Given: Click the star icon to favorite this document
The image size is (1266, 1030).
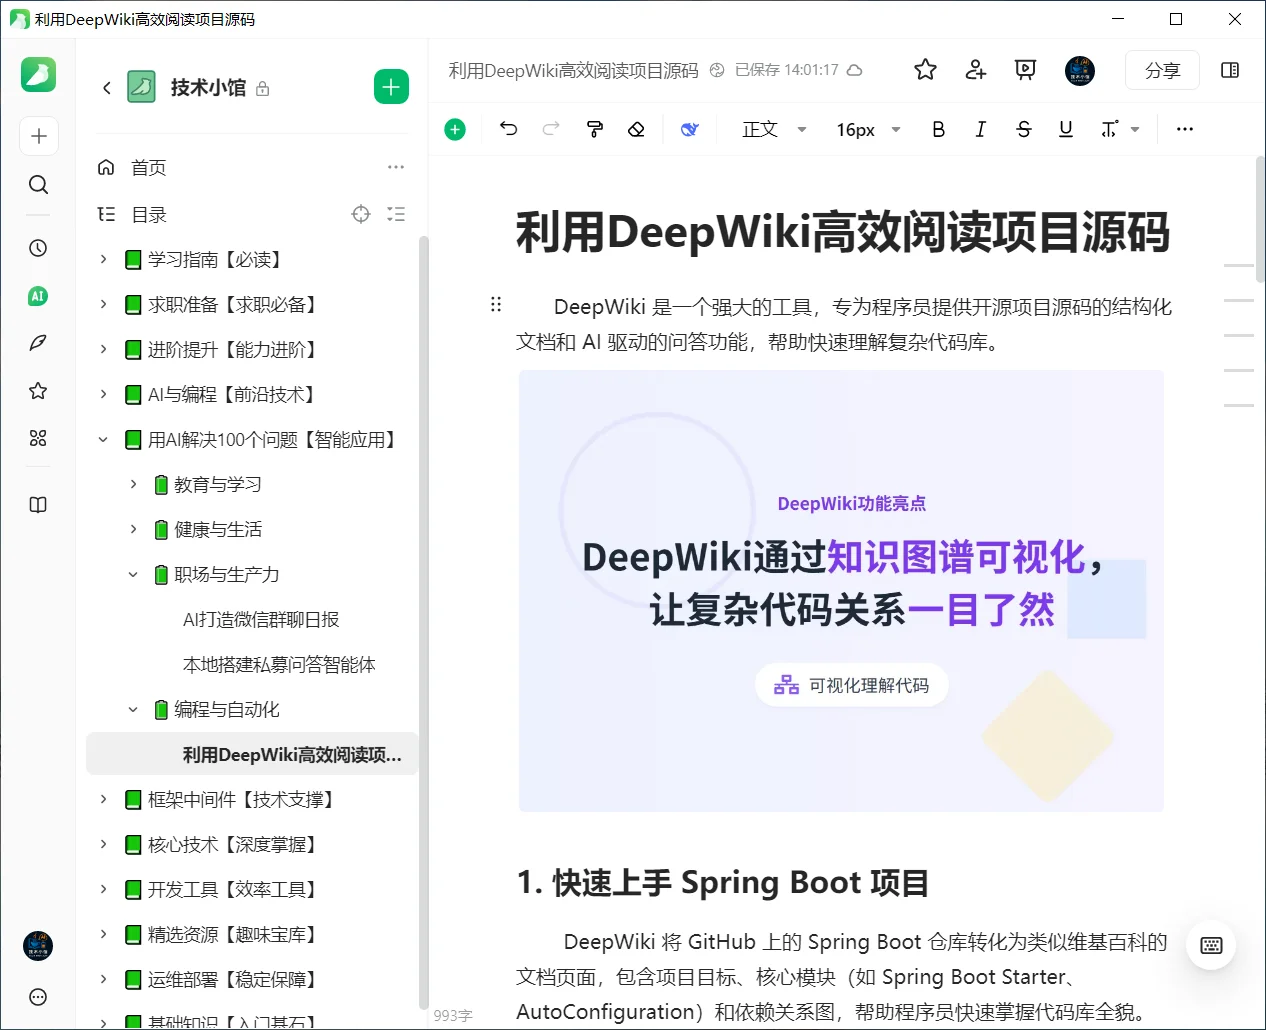Looking at the screenshot, I should [x=924, y=70].
